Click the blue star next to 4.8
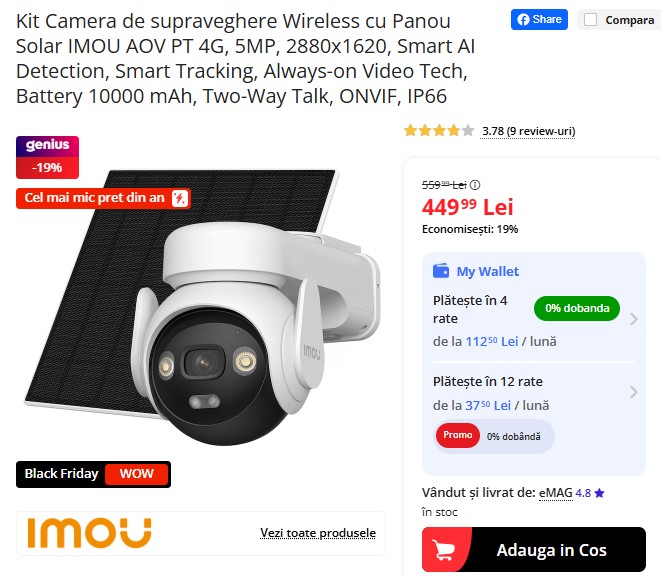 599,493
